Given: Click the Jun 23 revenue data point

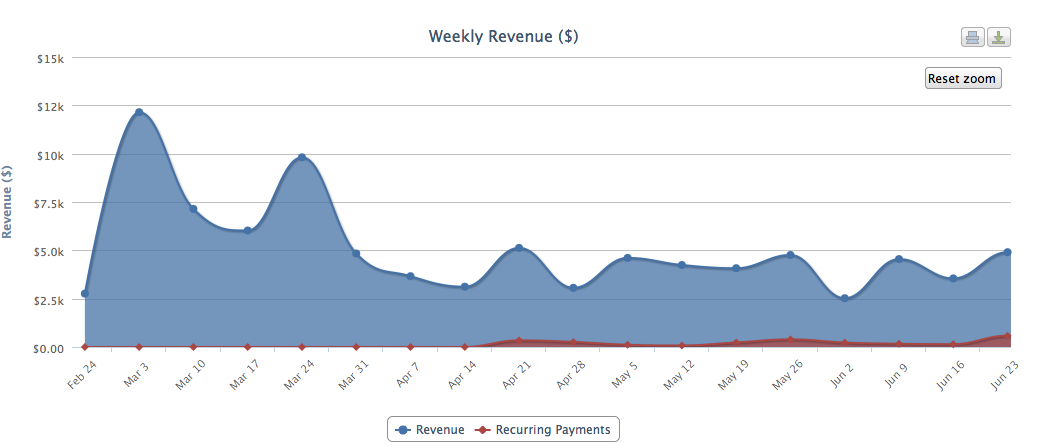Looking at the screenshot, I should click(1008, 253).
